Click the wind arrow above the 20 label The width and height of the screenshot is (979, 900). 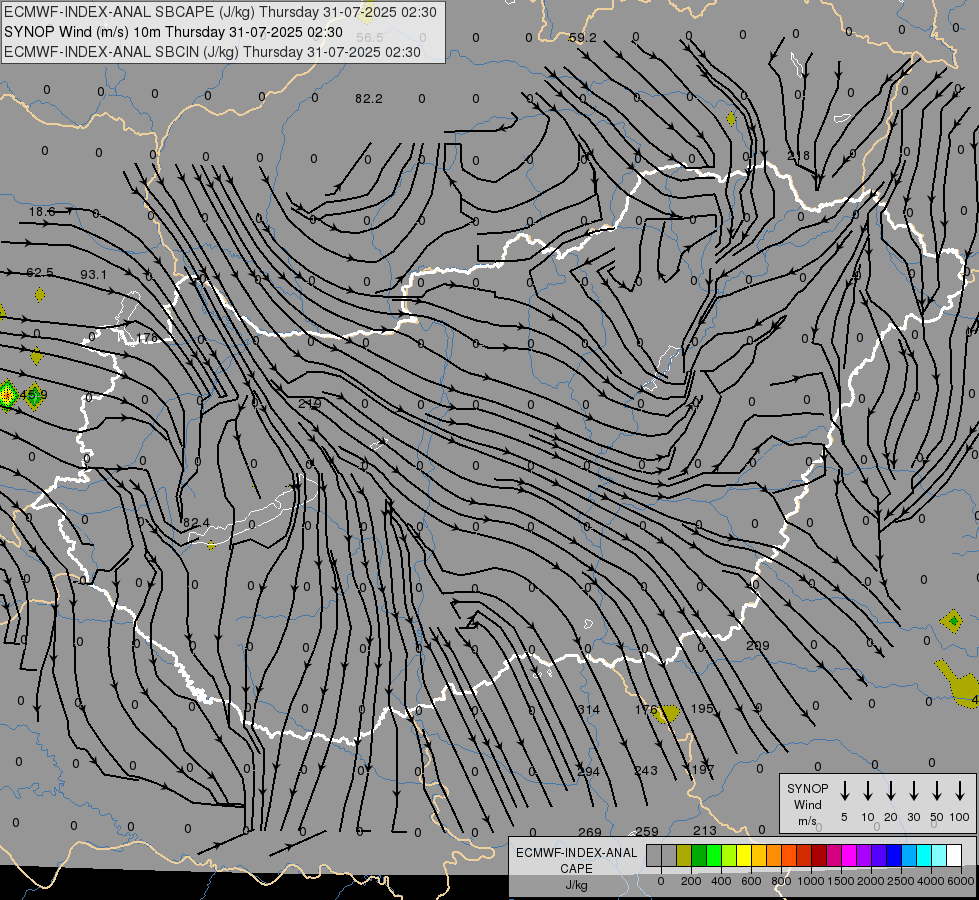tap(891, 791)
